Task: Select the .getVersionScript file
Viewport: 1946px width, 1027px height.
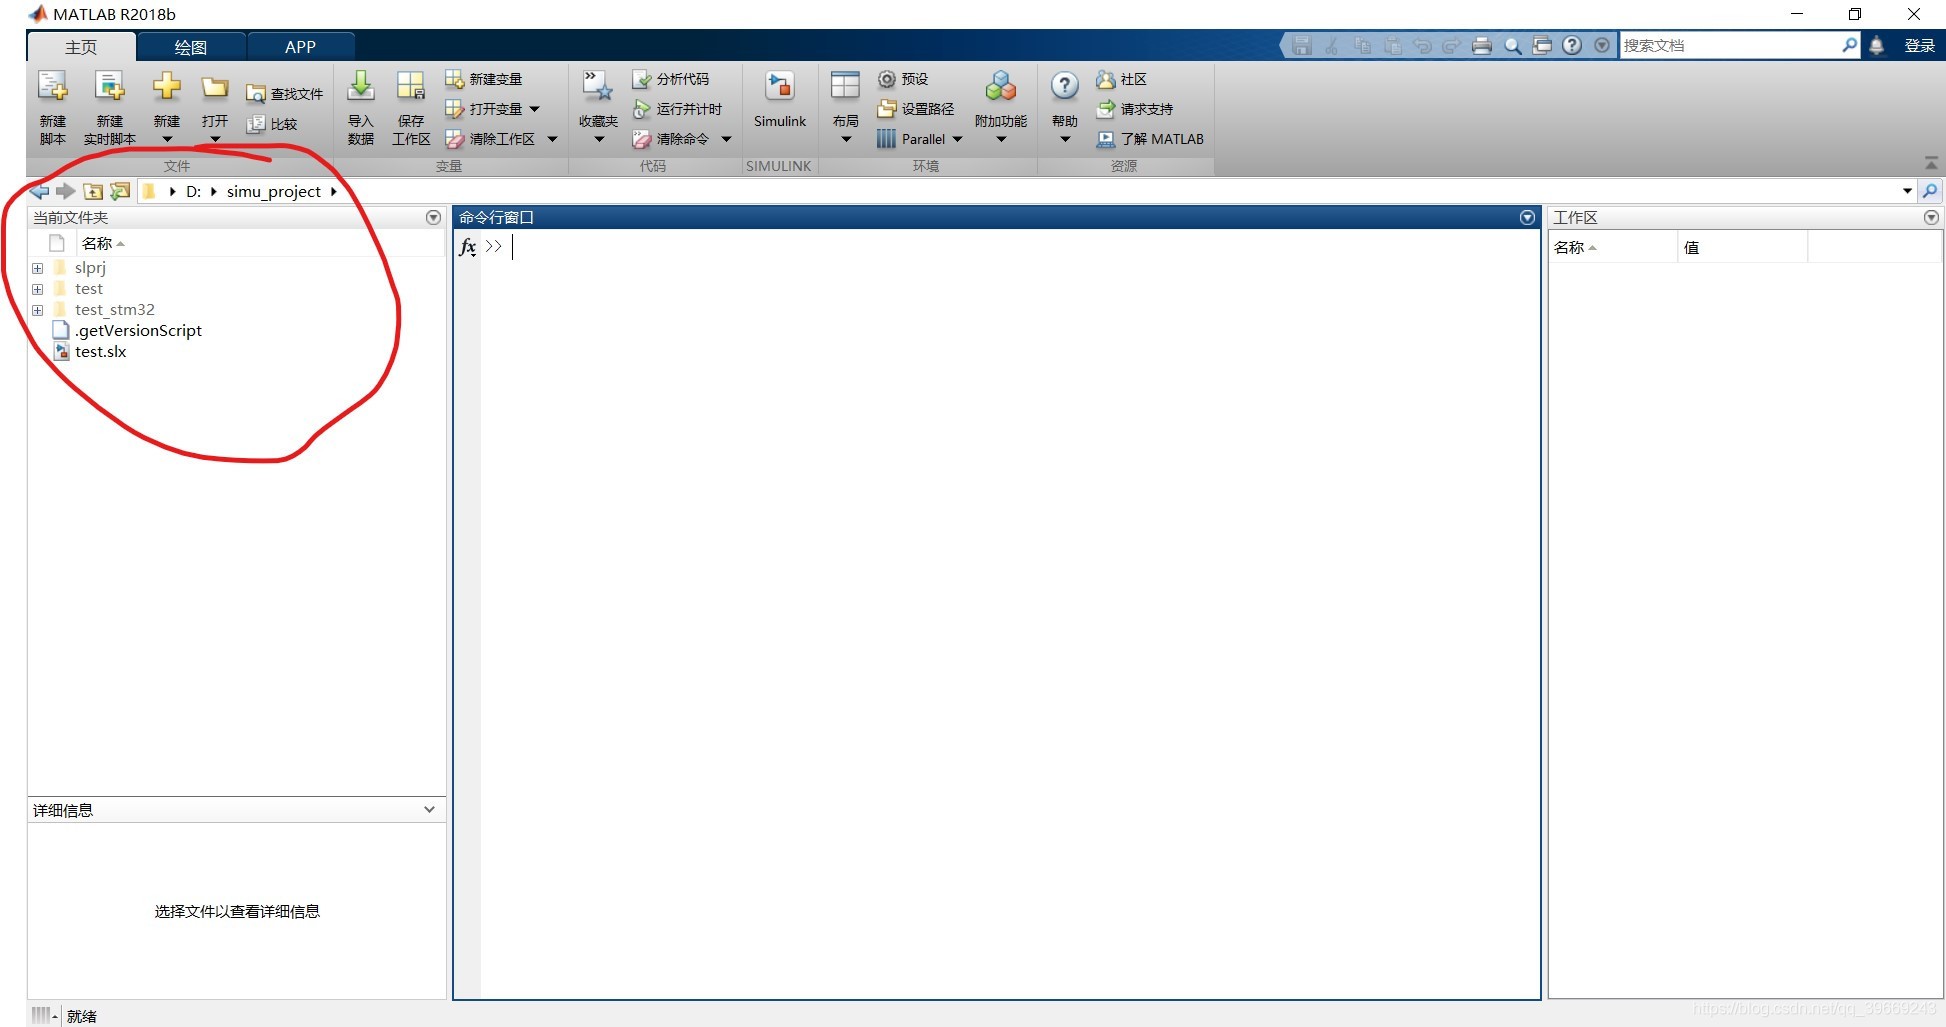Action: click(138, 331)
